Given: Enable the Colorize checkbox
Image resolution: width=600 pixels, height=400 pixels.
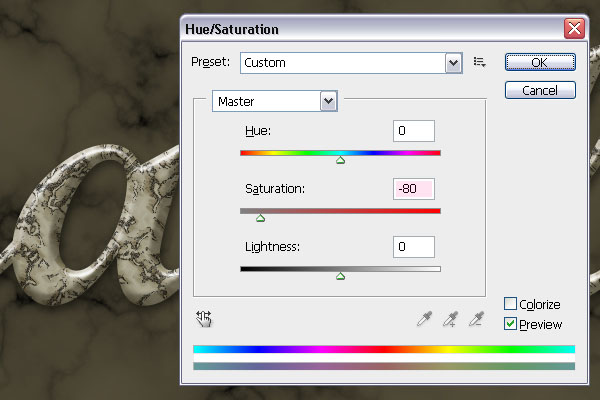Looking at the screenshot, I should point(511,304).
